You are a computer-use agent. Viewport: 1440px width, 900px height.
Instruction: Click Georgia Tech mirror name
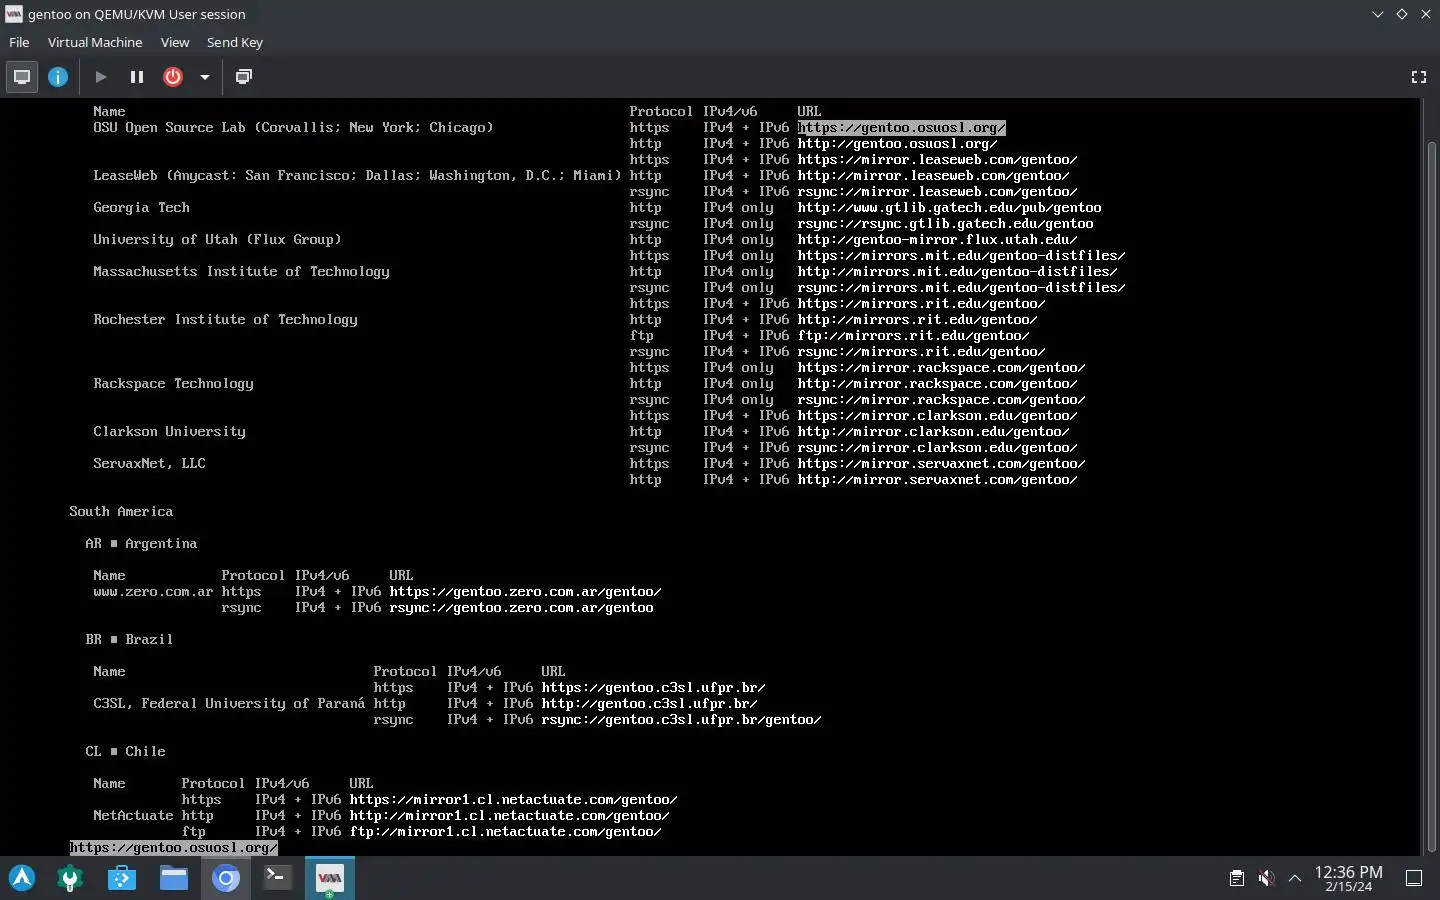[x=141, y=208]
